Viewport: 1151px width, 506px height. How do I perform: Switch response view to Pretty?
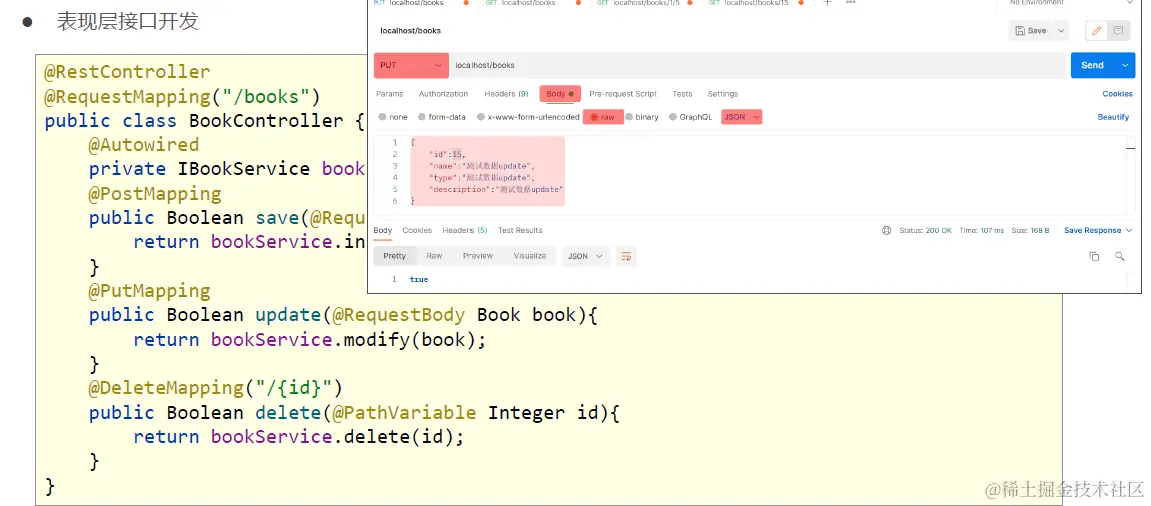[x=394, y=256]
